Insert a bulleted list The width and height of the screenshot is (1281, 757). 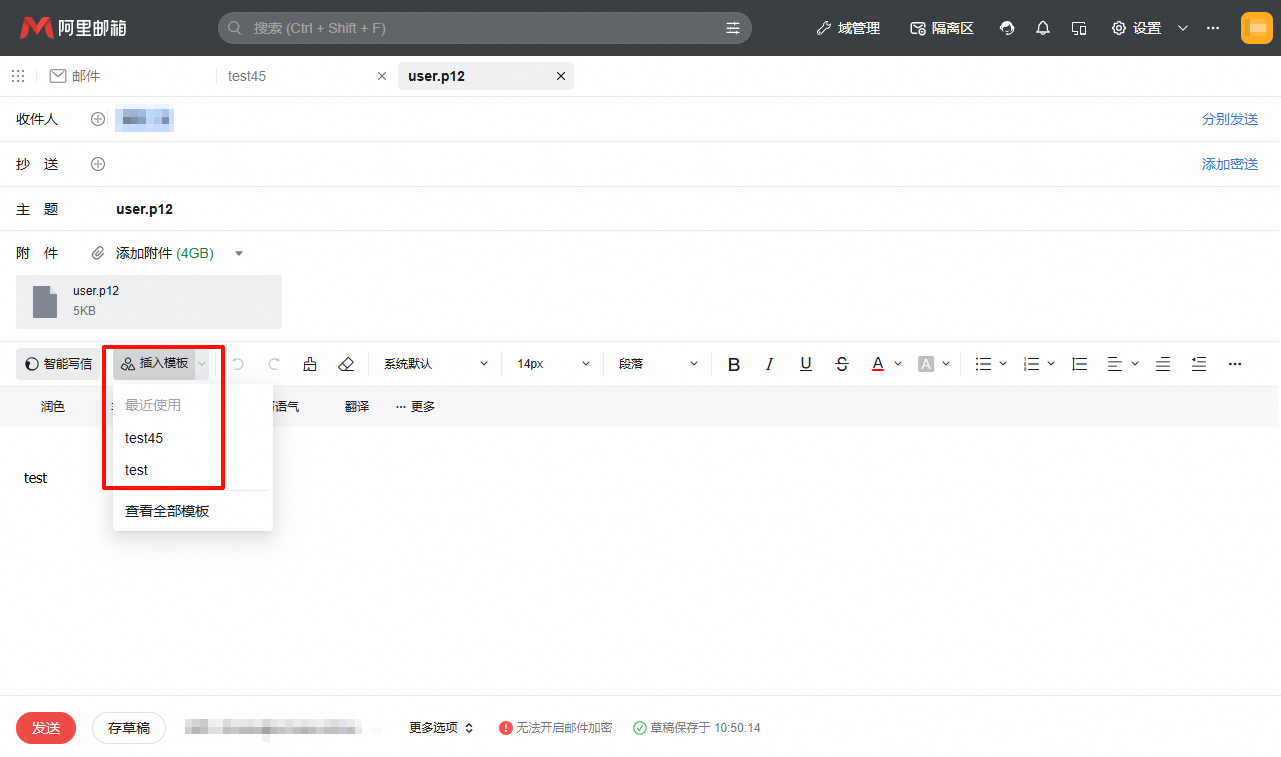click(x=984, y=364)
